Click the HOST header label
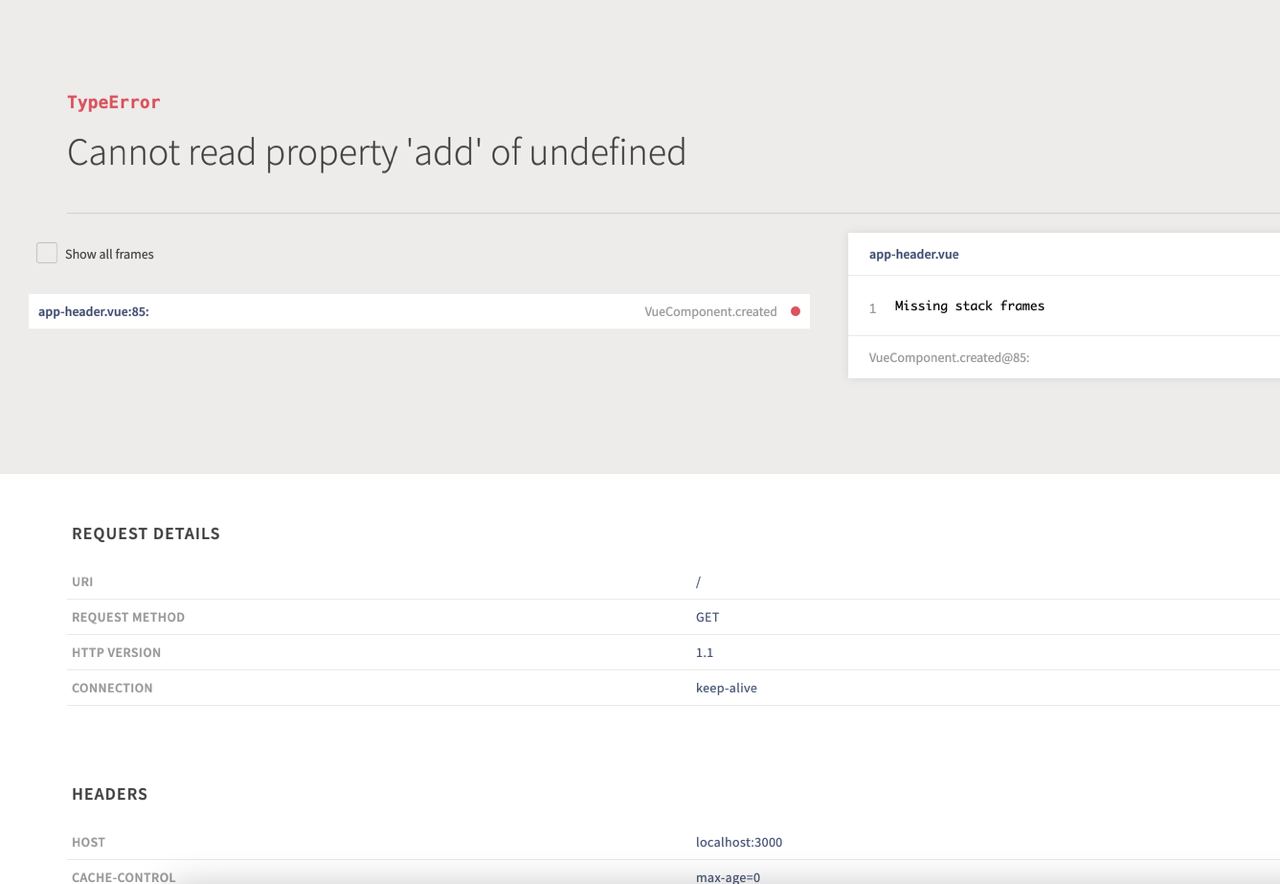Image resolution: width=1280 pixels, height=884 pixels. 88,842
